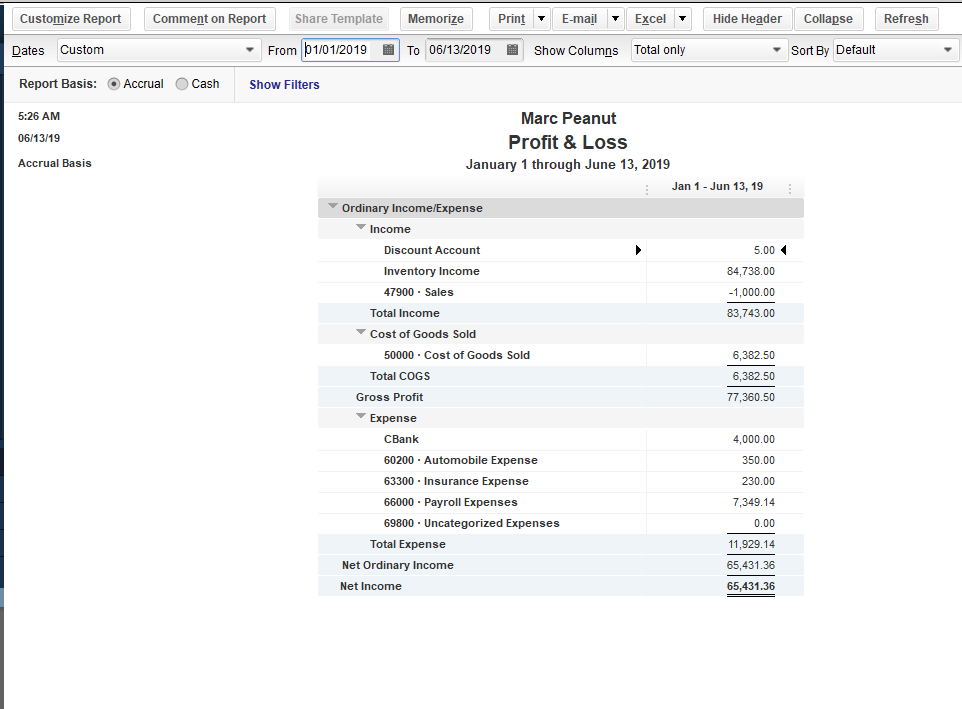Click the Discount Account row label
The height and width of the screenshot is (709, 962).
click(432, 250)
